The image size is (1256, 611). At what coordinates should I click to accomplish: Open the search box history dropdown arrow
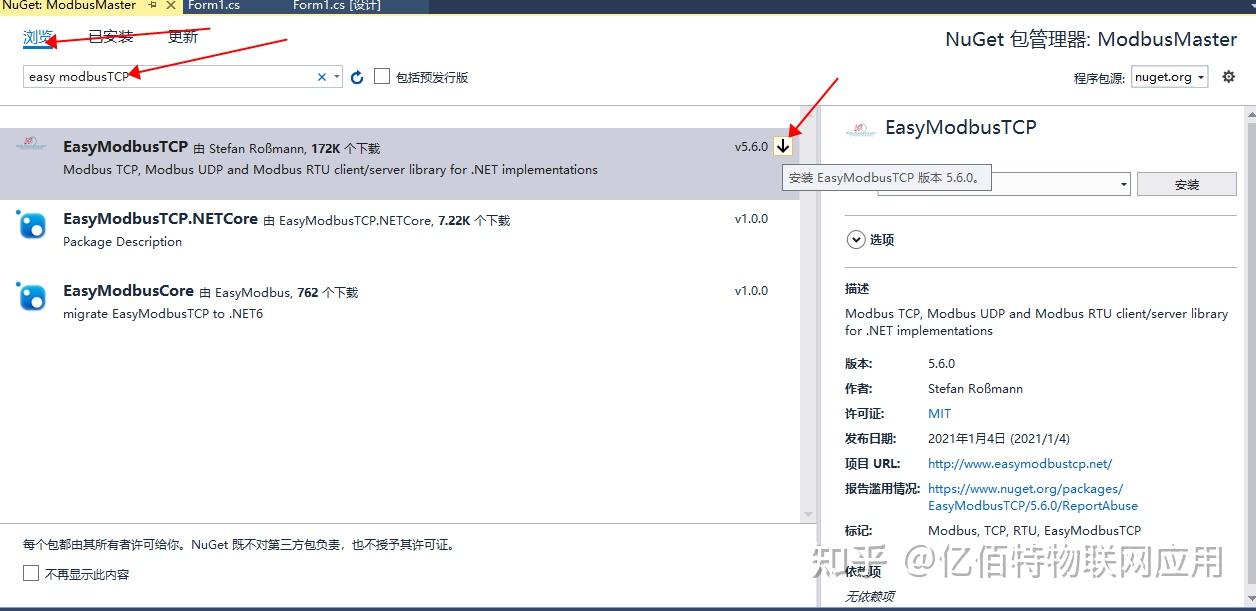point(336,76)
